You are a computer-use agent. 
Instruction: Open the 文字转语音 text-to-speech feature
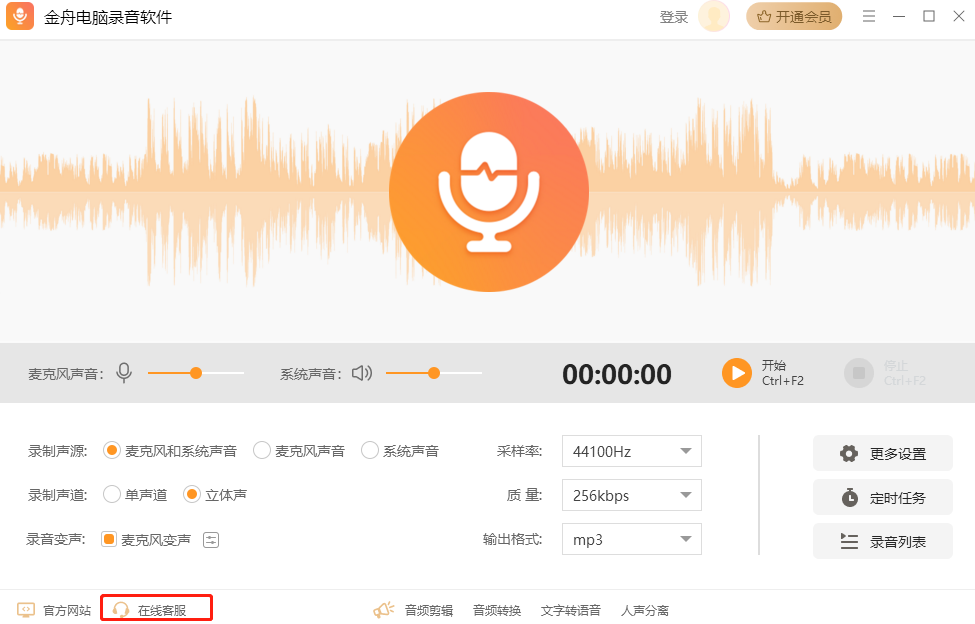point(575,609)
